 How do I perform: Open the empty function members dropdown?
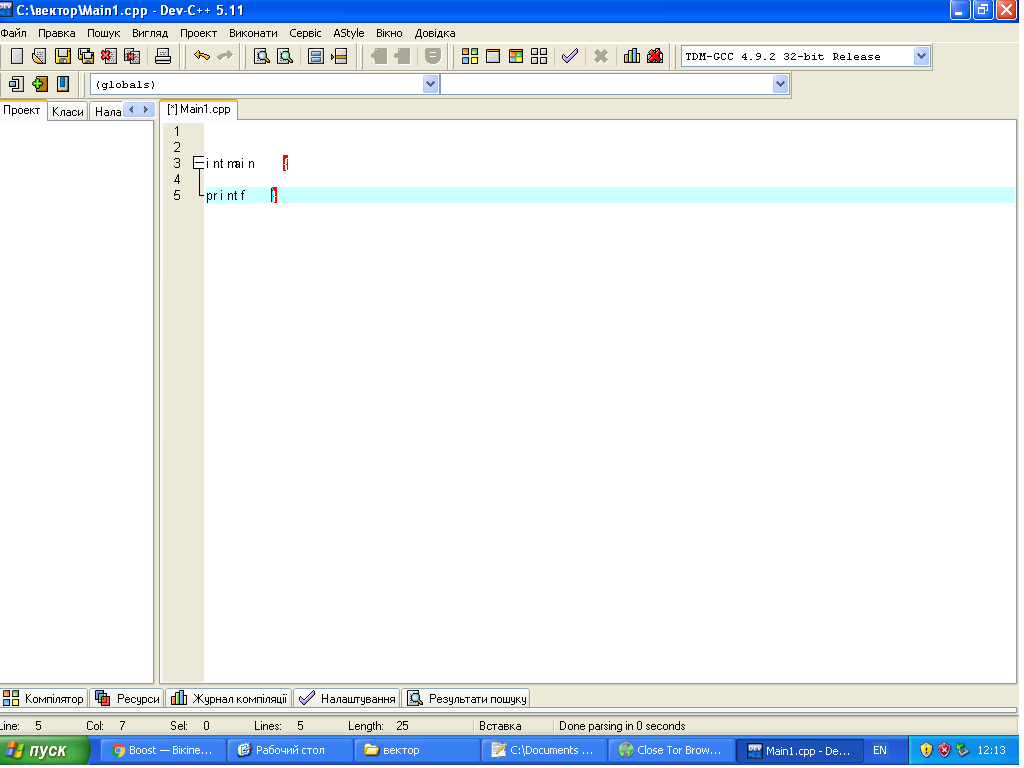[781, 85]
